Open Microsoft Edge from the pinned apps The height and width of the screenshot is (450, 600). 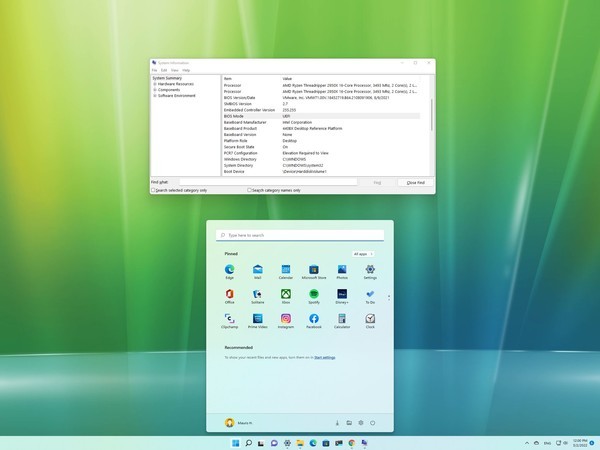[x=229, y=271]
